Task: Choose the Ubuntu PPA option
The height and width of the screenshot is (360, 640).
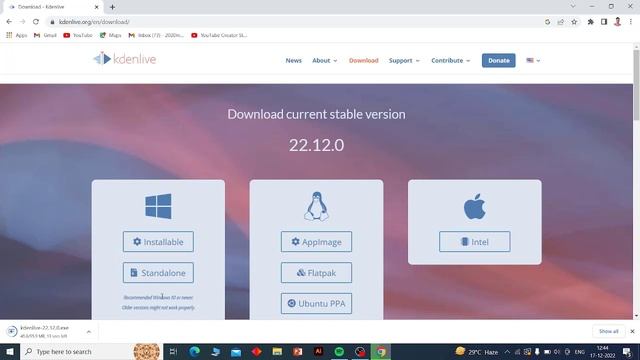Action: click(x=316, y=303)
